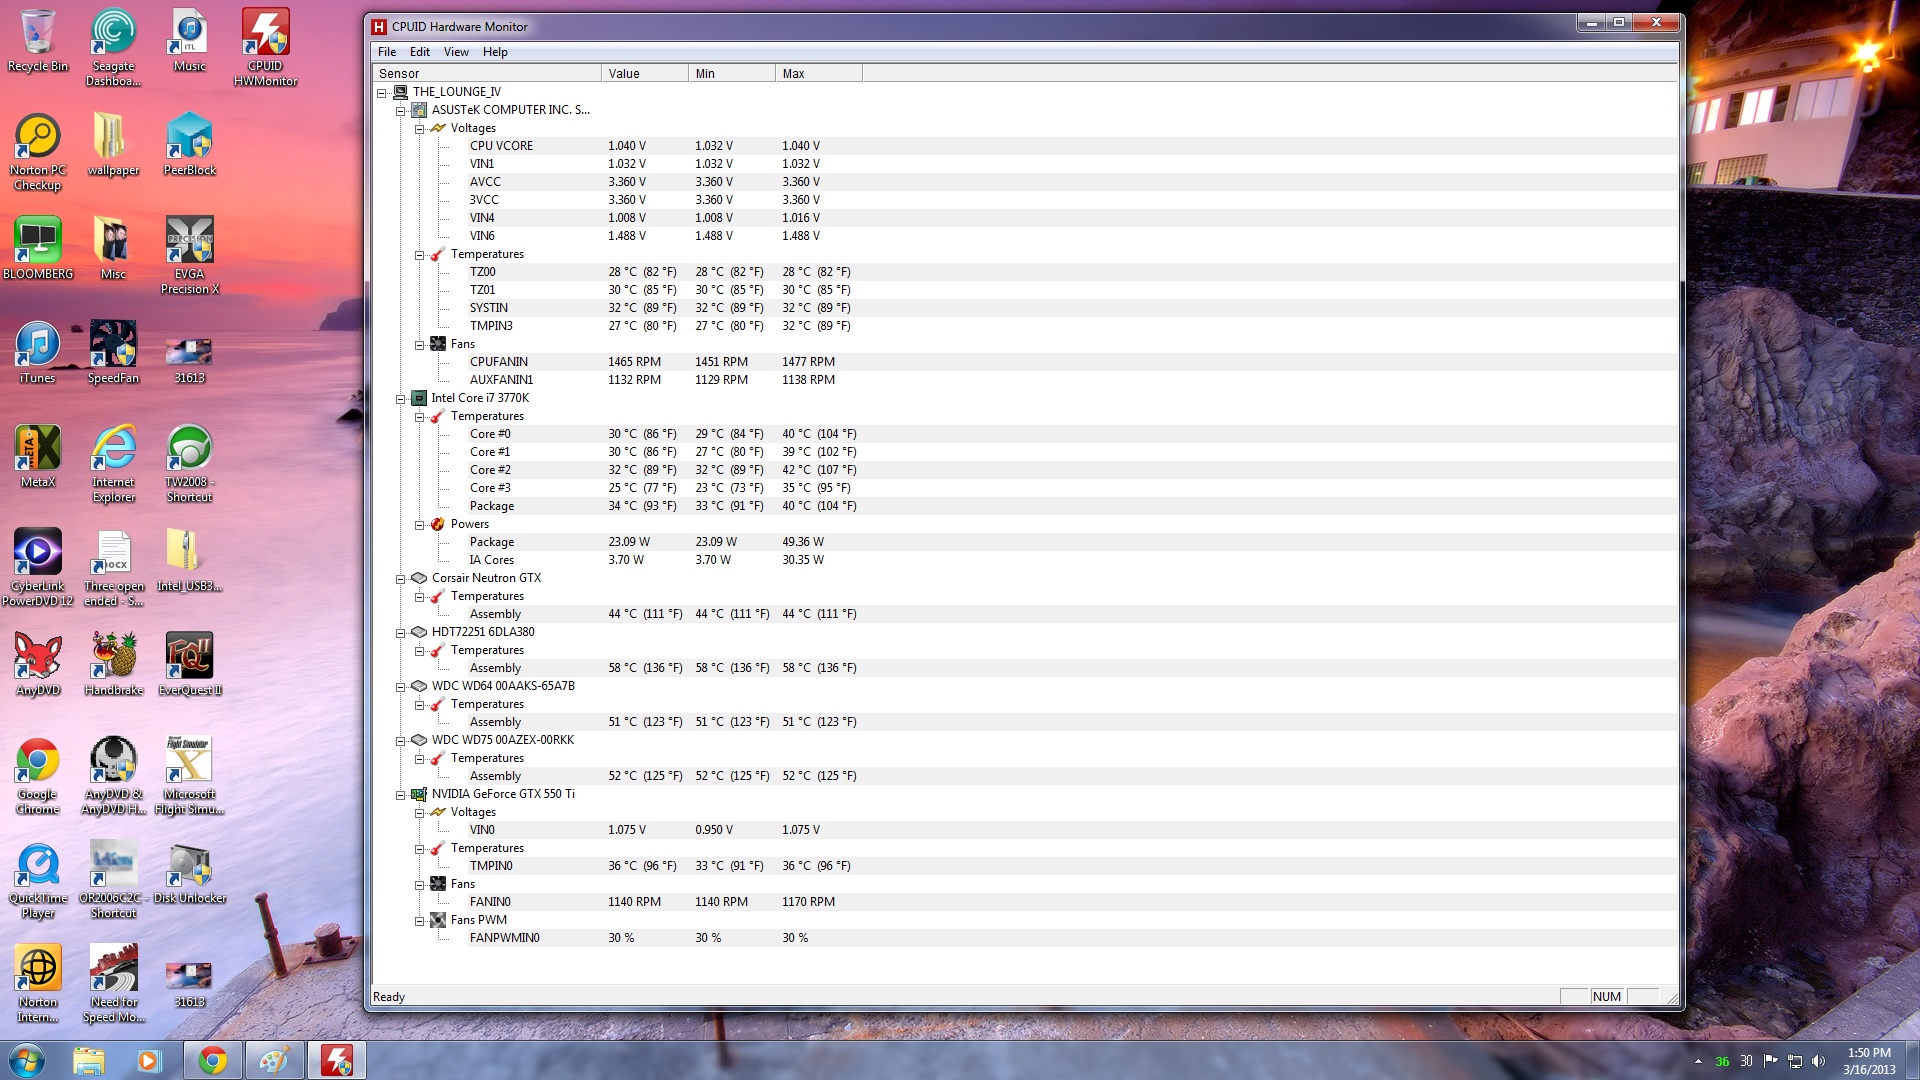Collapse the ASUSTeK Fans group

tap(420, 345)
